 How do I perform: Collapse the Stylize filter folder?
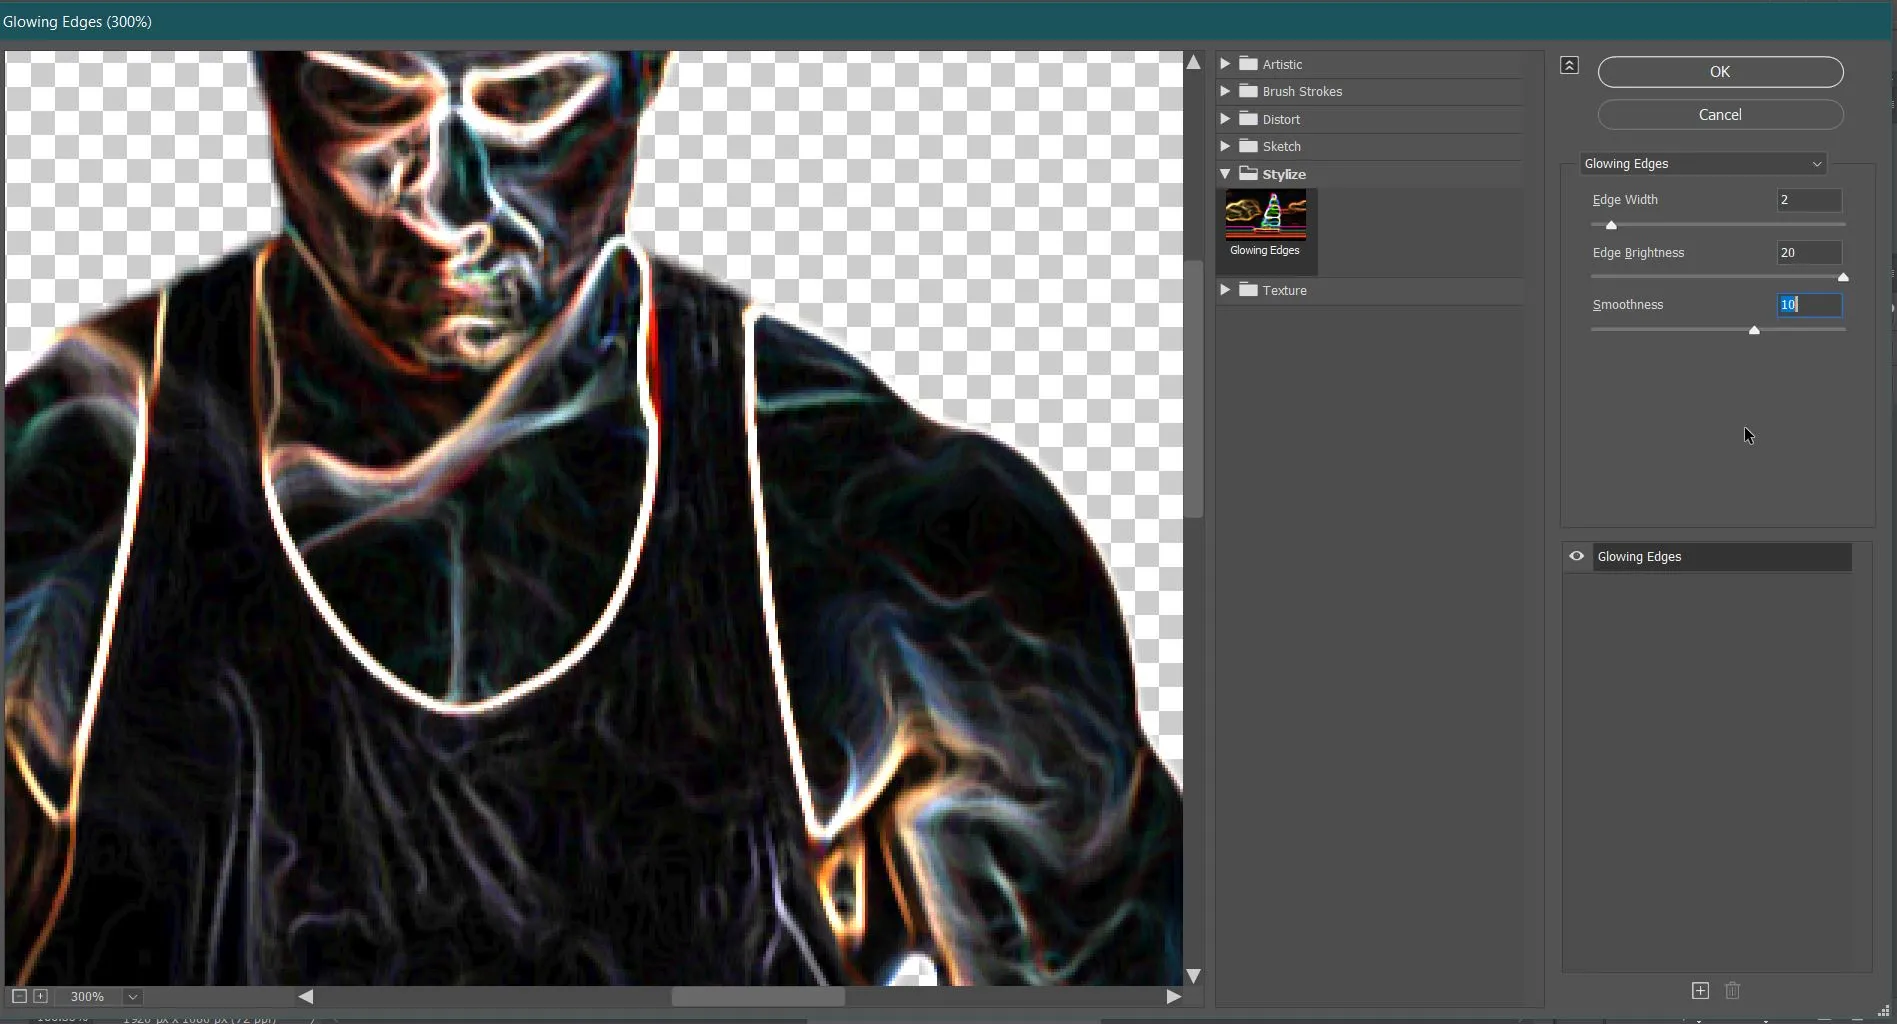click(1225, 174)
